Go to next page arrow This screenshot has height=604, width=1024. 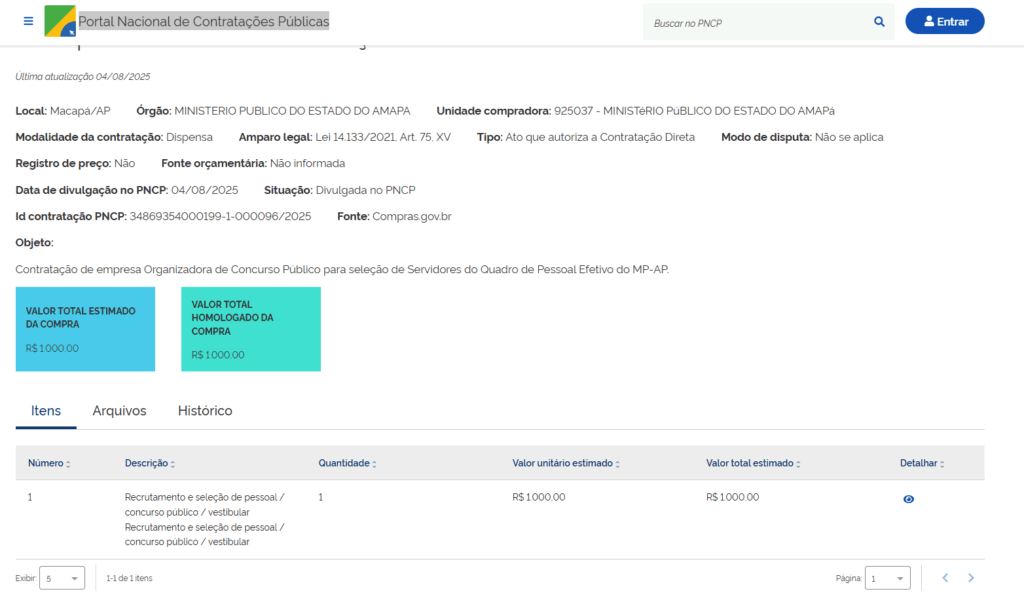coord(970,578)
